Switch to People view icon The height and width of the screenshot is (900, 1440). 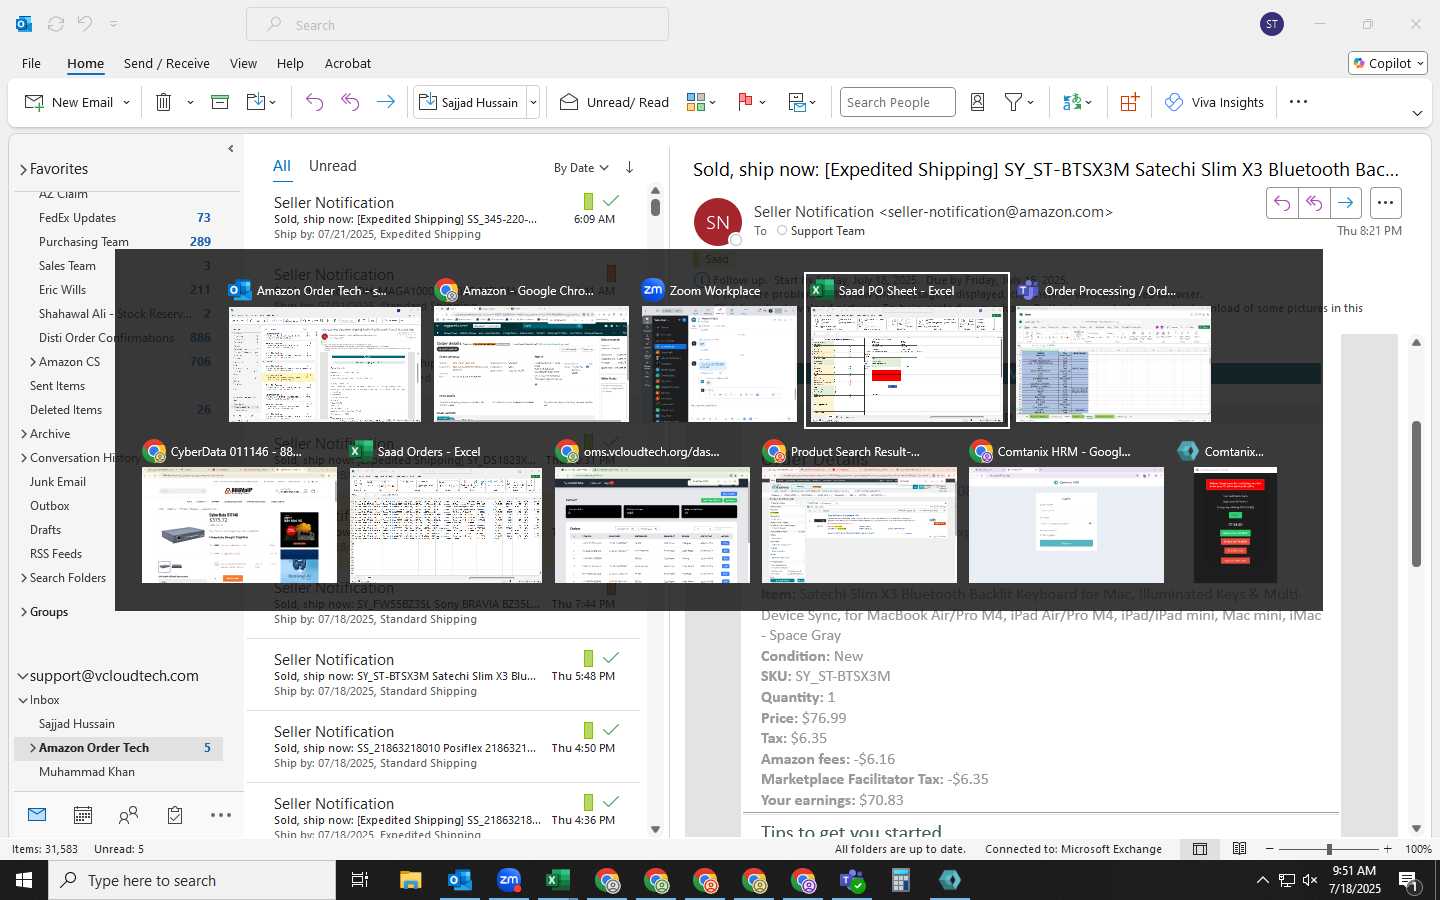(129, 815)
